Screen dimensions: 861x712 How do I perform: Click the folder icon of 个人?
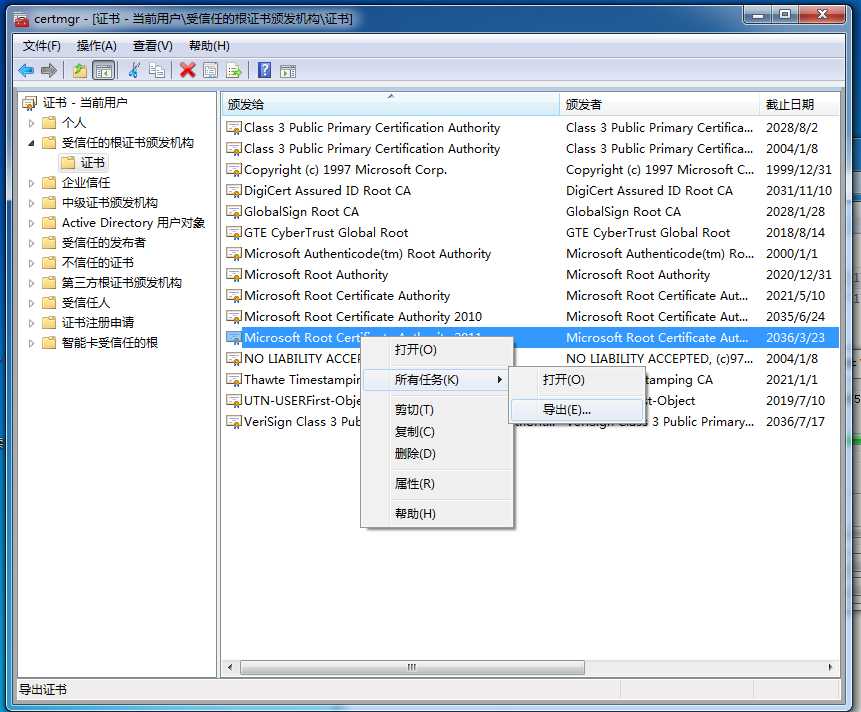pyautogui.click(x=49, y=122)
